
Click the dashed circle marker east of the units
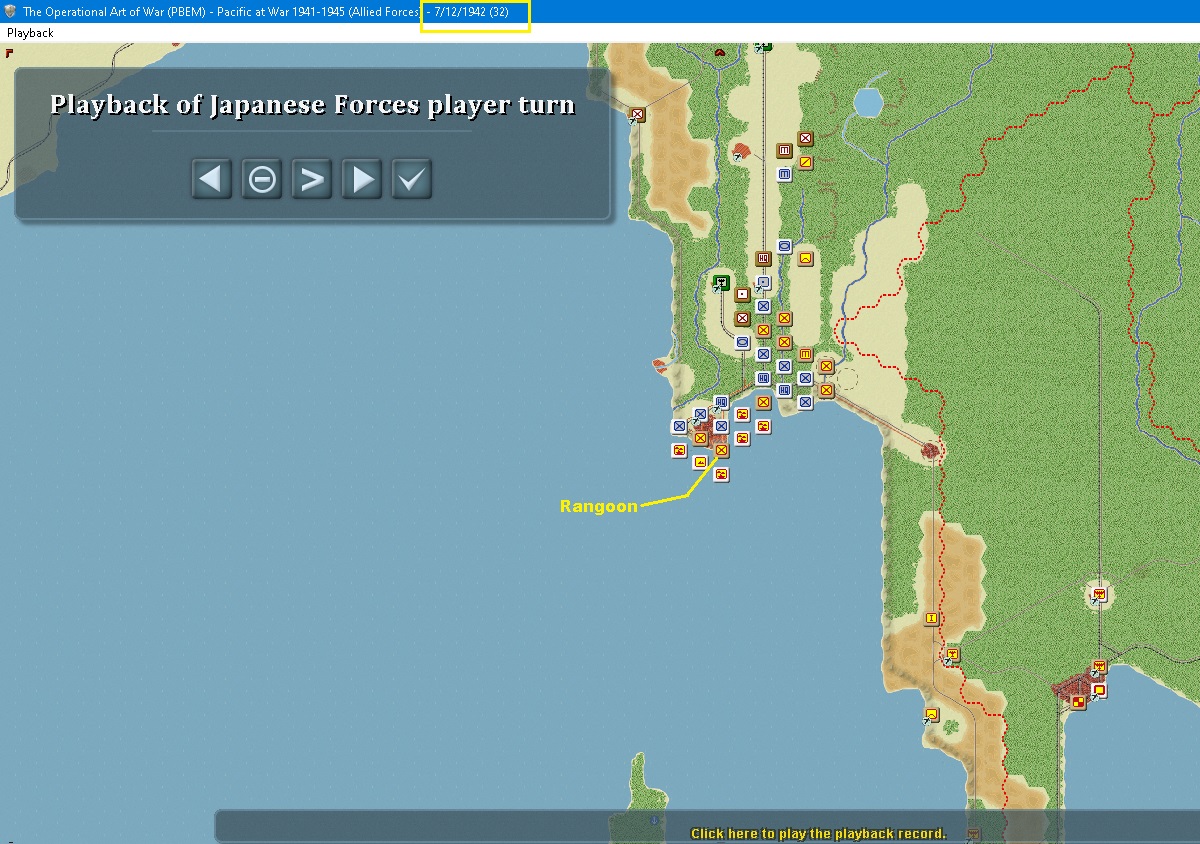(x=846, y=379)
